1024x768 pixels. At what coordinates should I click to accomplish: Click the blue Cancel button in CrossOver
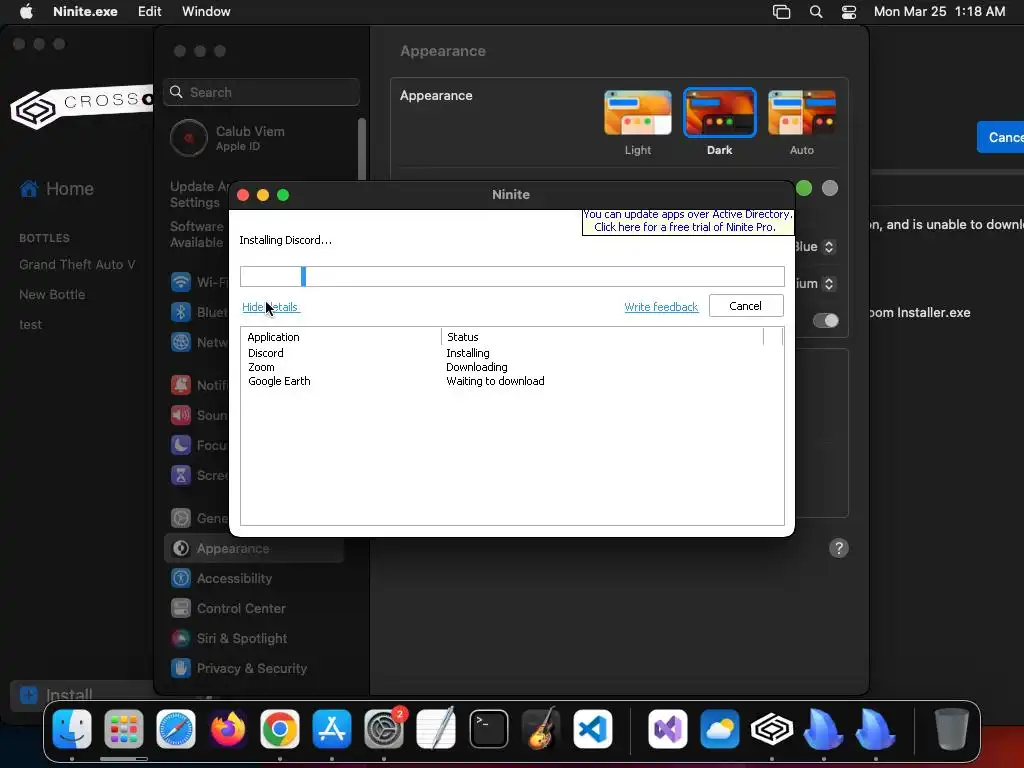click(1000, 137)
